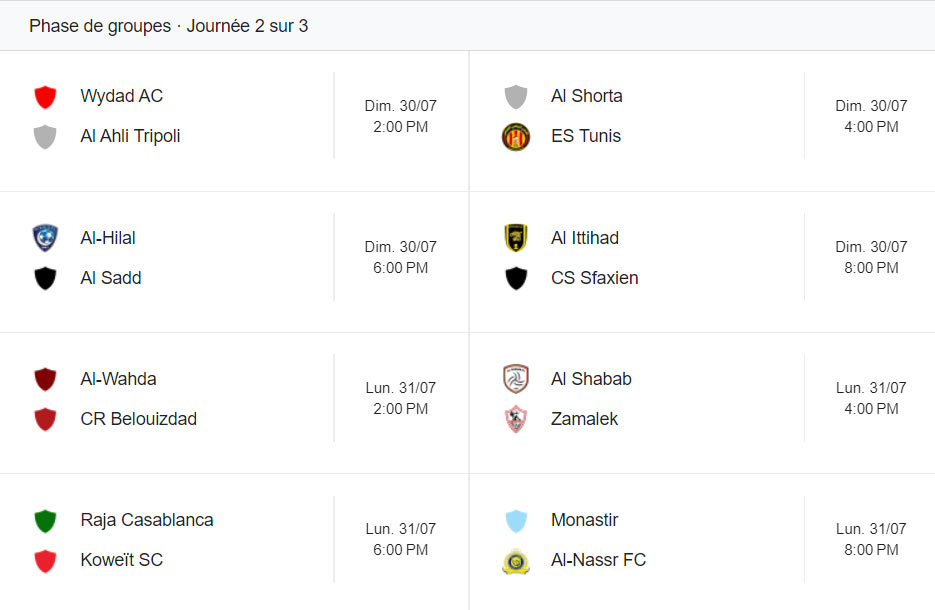Screen dimensions: 935x610
Task: Click the Al-Hilal blue club logo
Action: pos(45,238)
